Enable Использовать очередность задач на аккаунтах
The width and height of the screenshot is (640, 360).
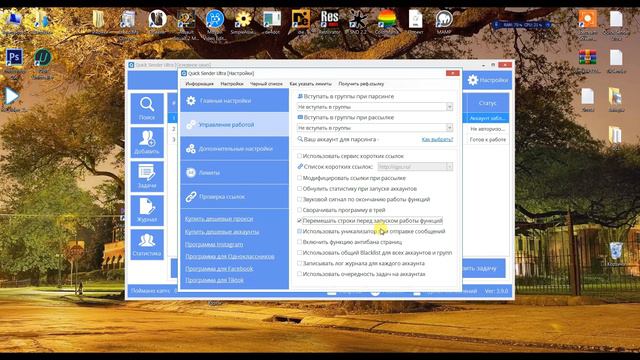(x=300, y=274)
